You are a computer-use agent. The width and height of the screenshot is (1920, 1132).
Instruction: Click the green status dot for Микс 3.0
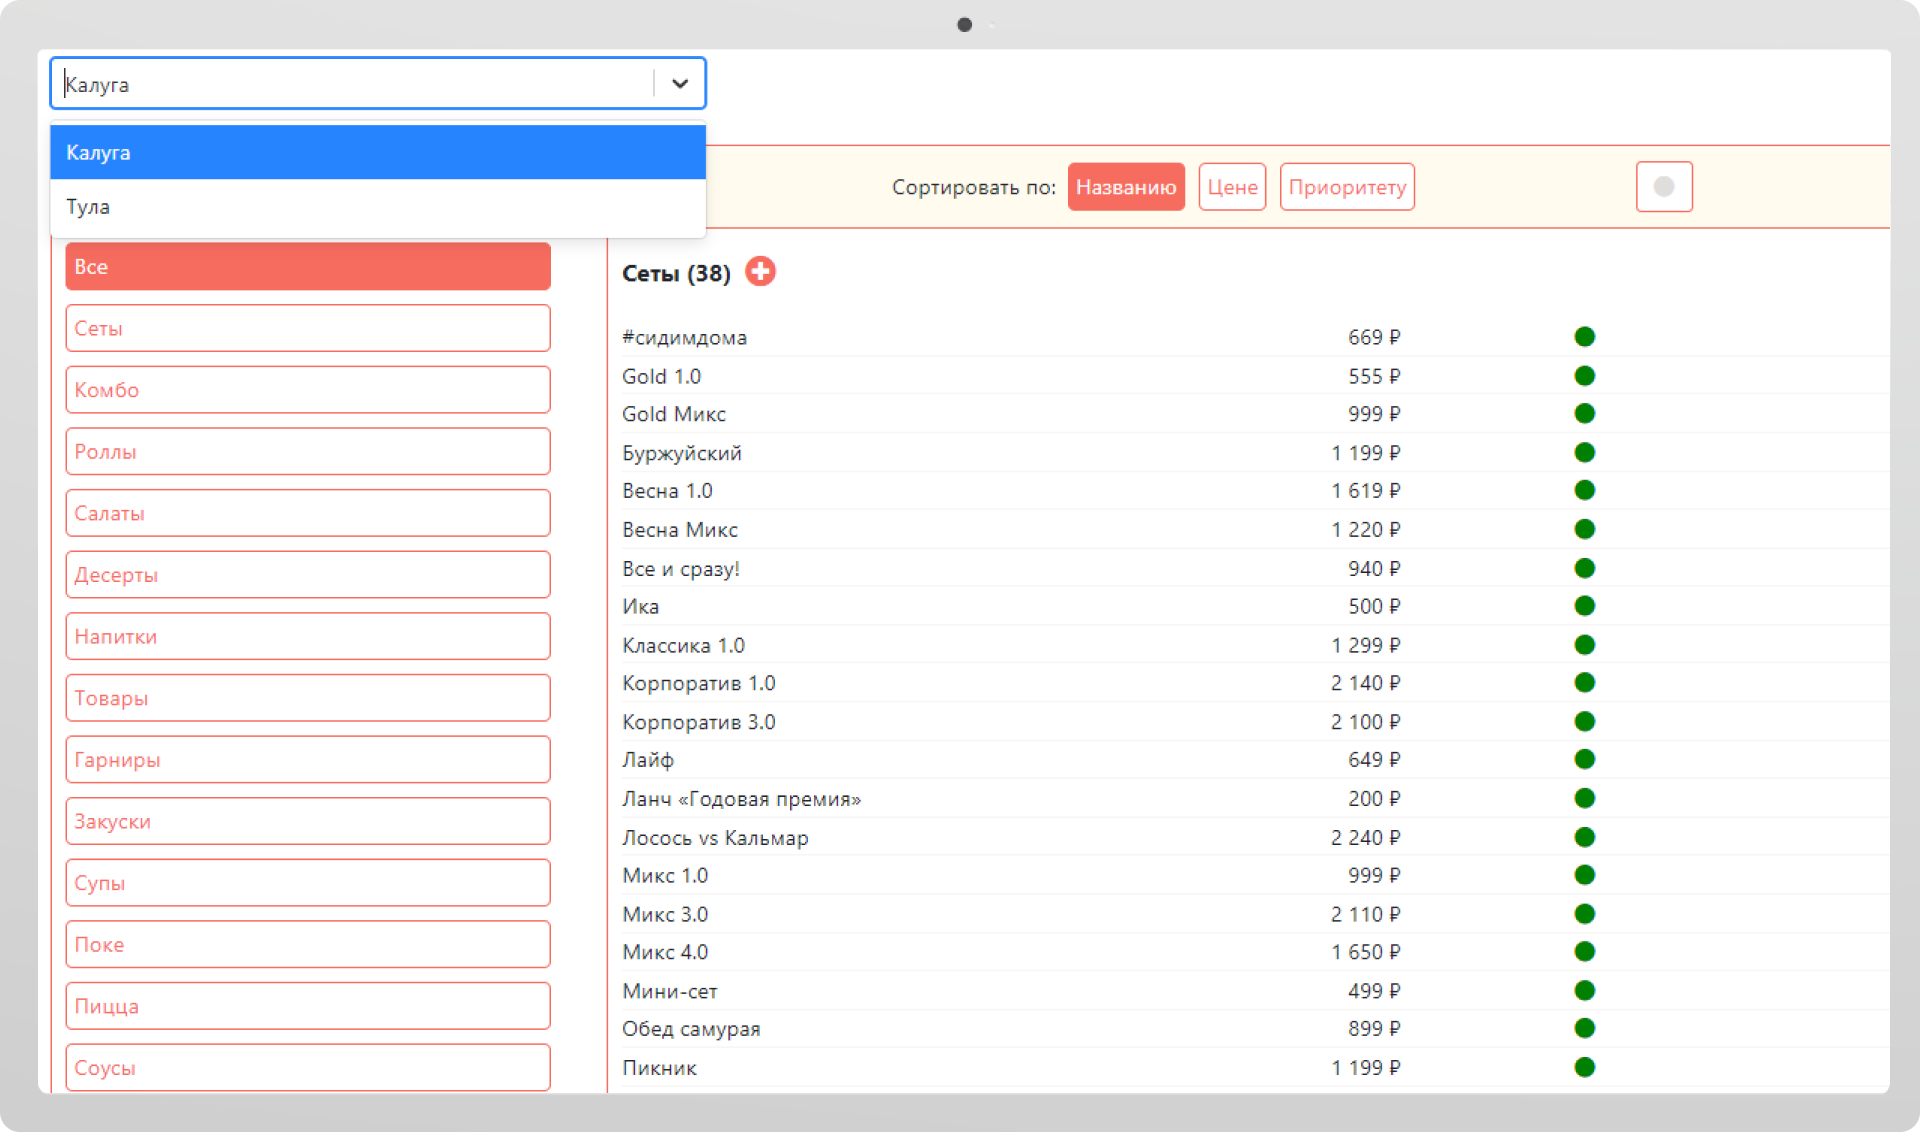point(1584,914)
